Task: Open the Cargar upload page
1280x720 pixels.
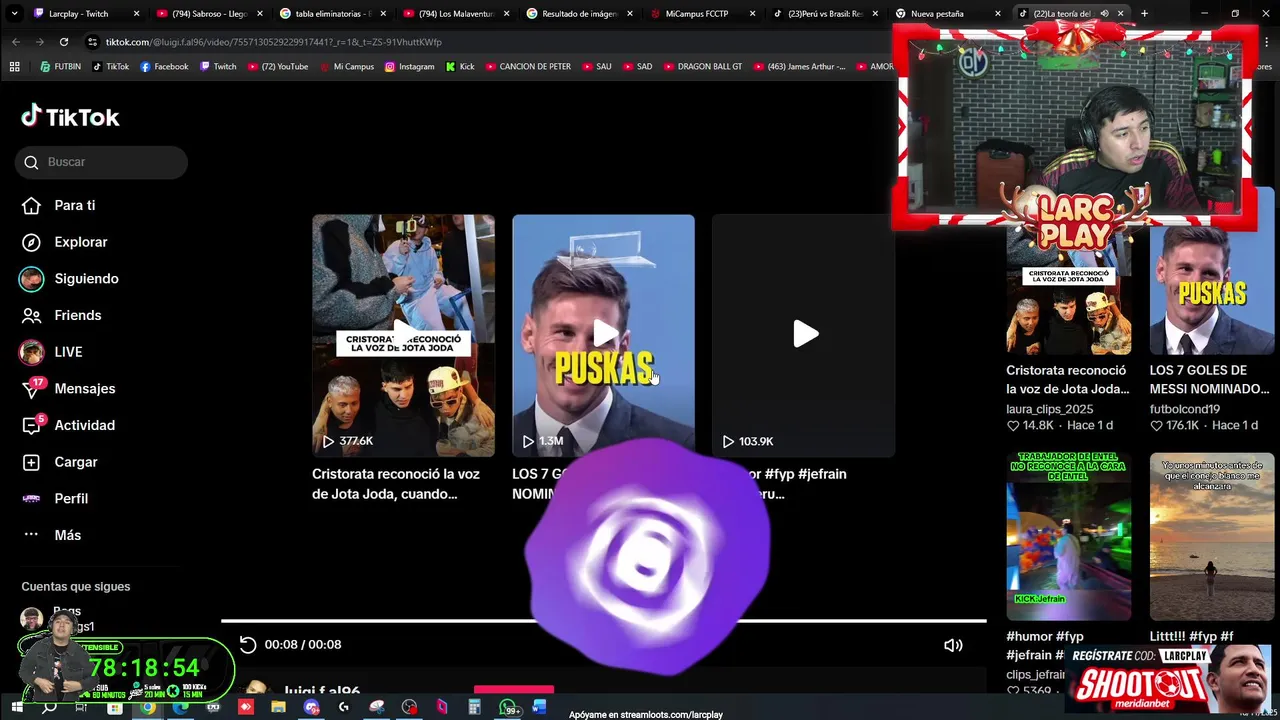Action: (60, 462)
